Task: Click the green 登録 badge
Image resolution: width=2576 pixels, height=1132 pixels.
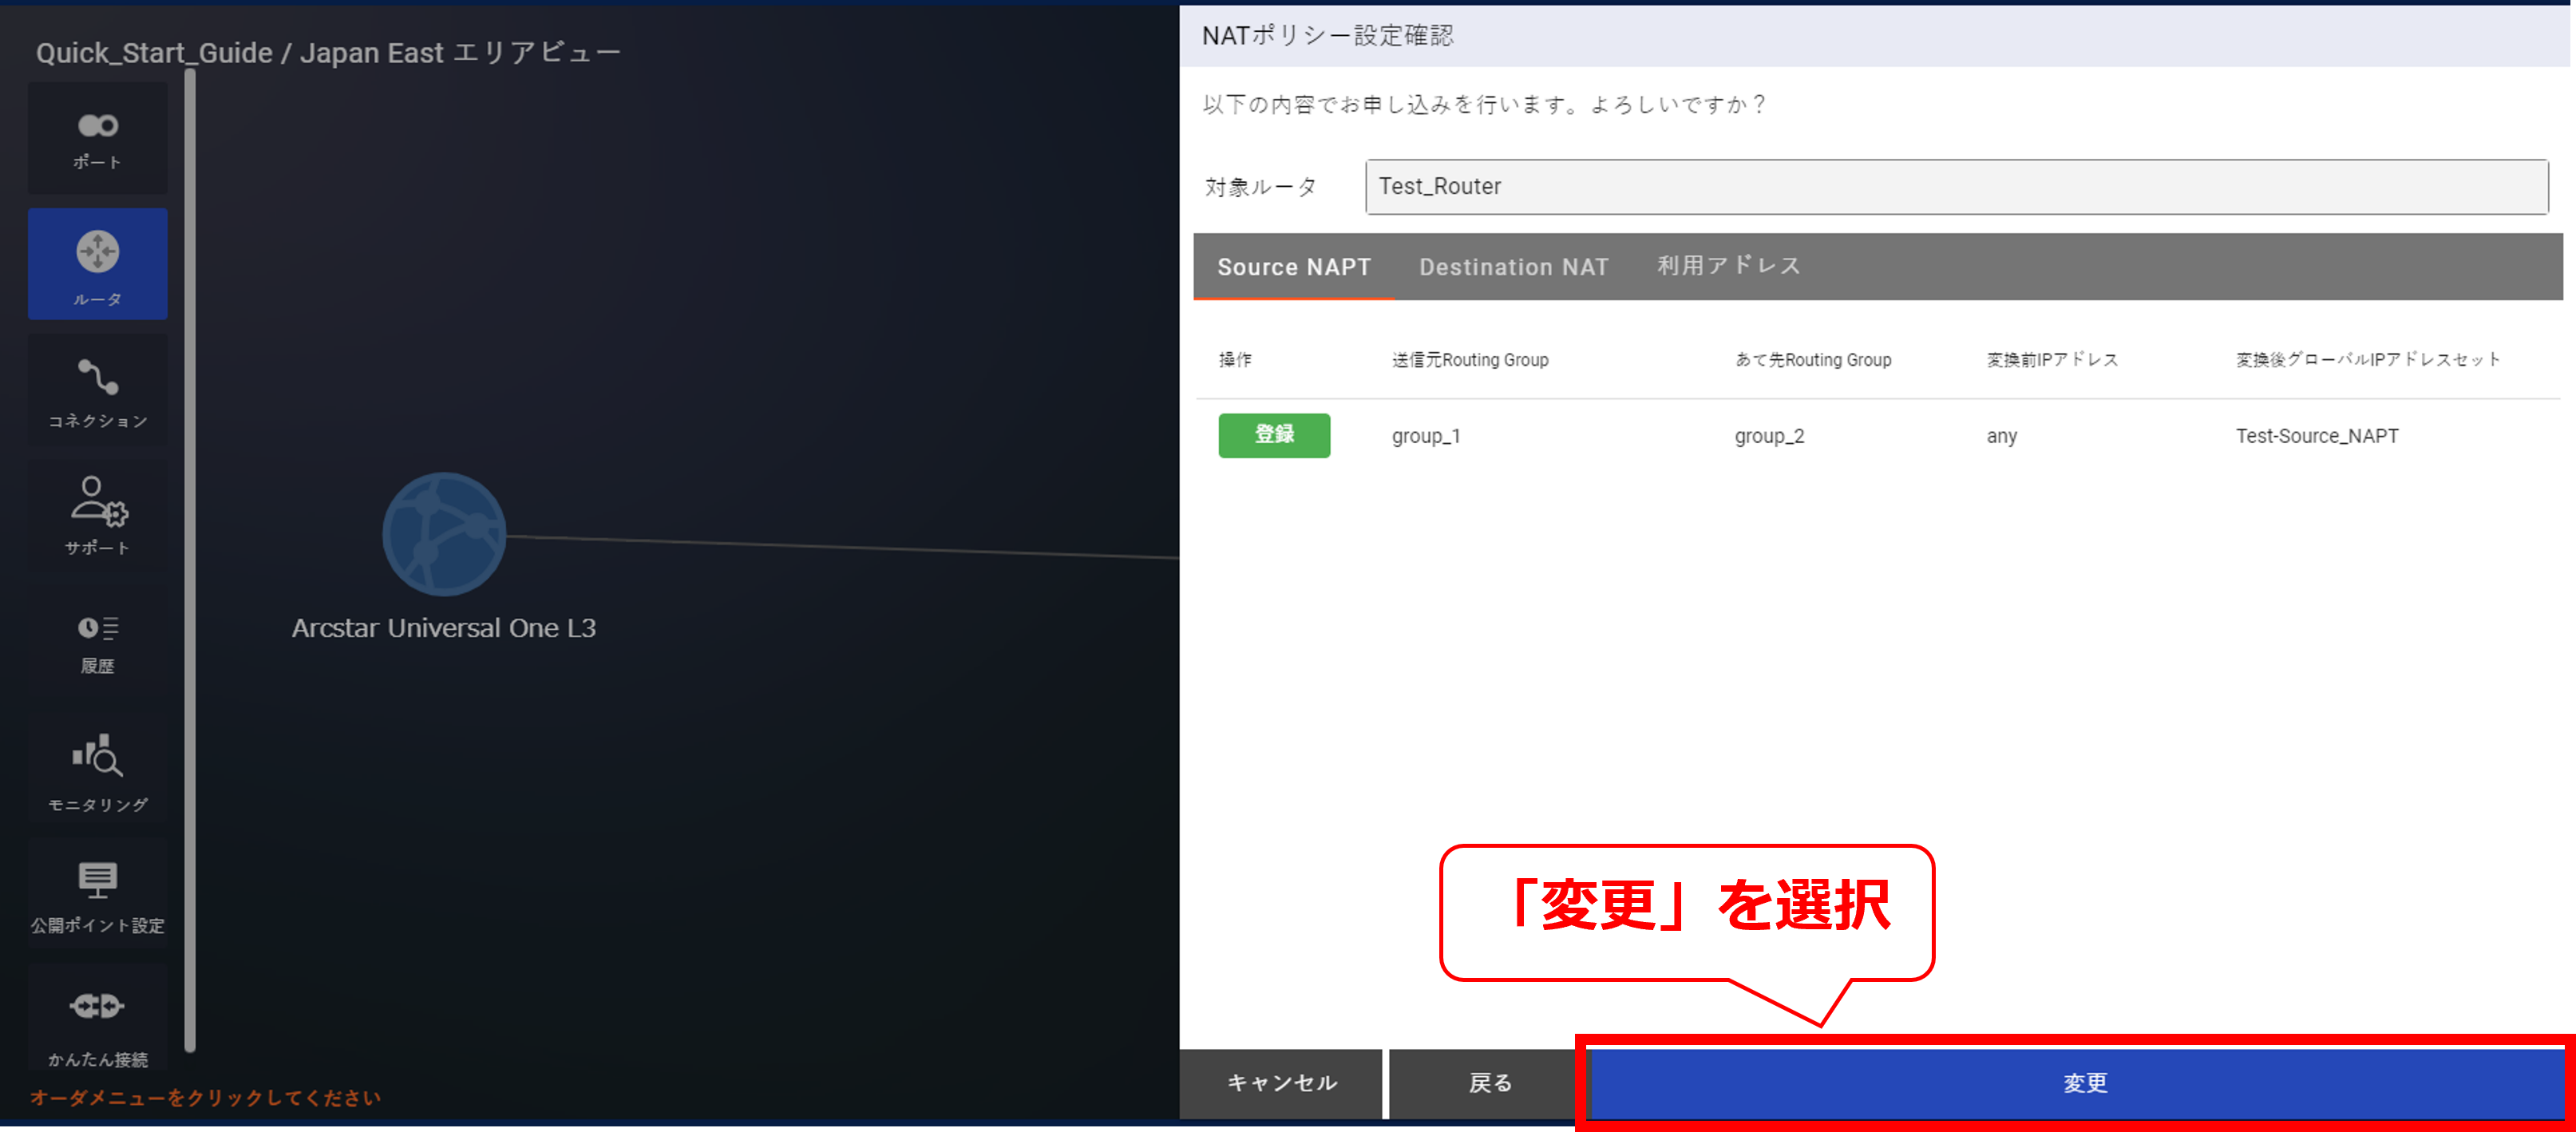Action: pyautogui.click(x=1273, y=435)
